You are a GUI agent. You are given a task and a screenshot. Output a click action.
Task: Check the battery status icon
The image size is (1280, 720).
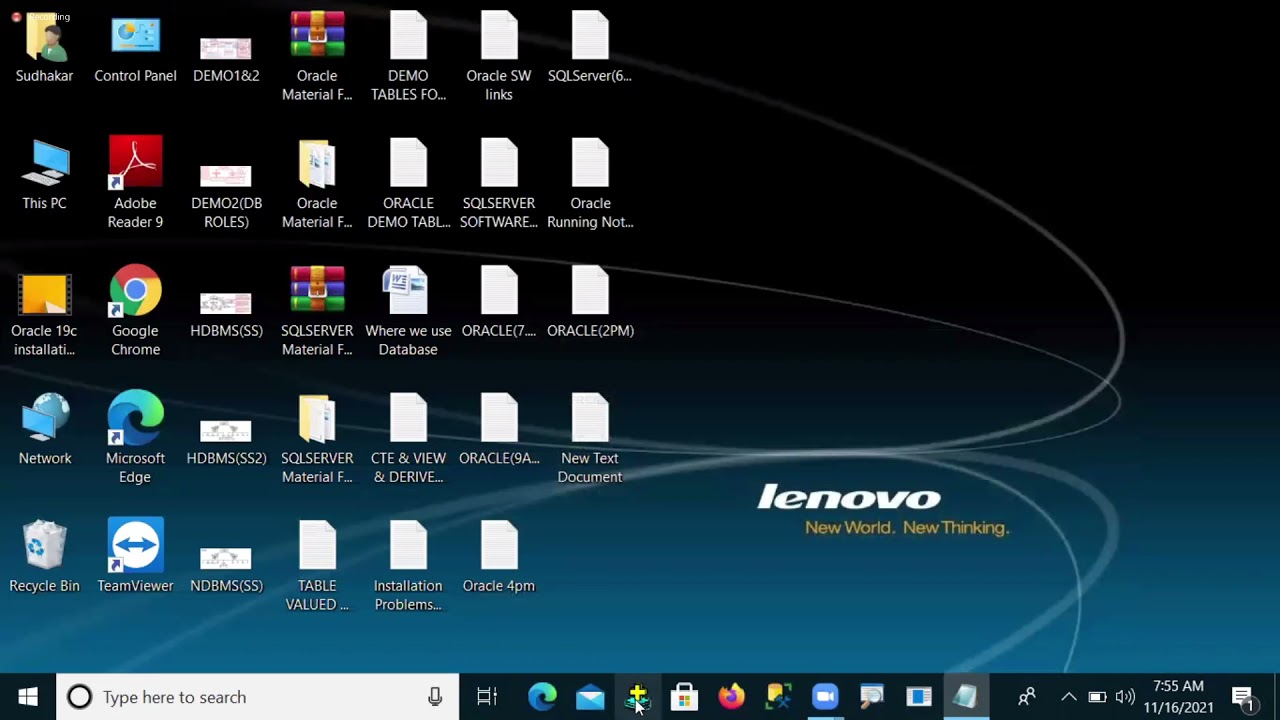pos(1097,697)
